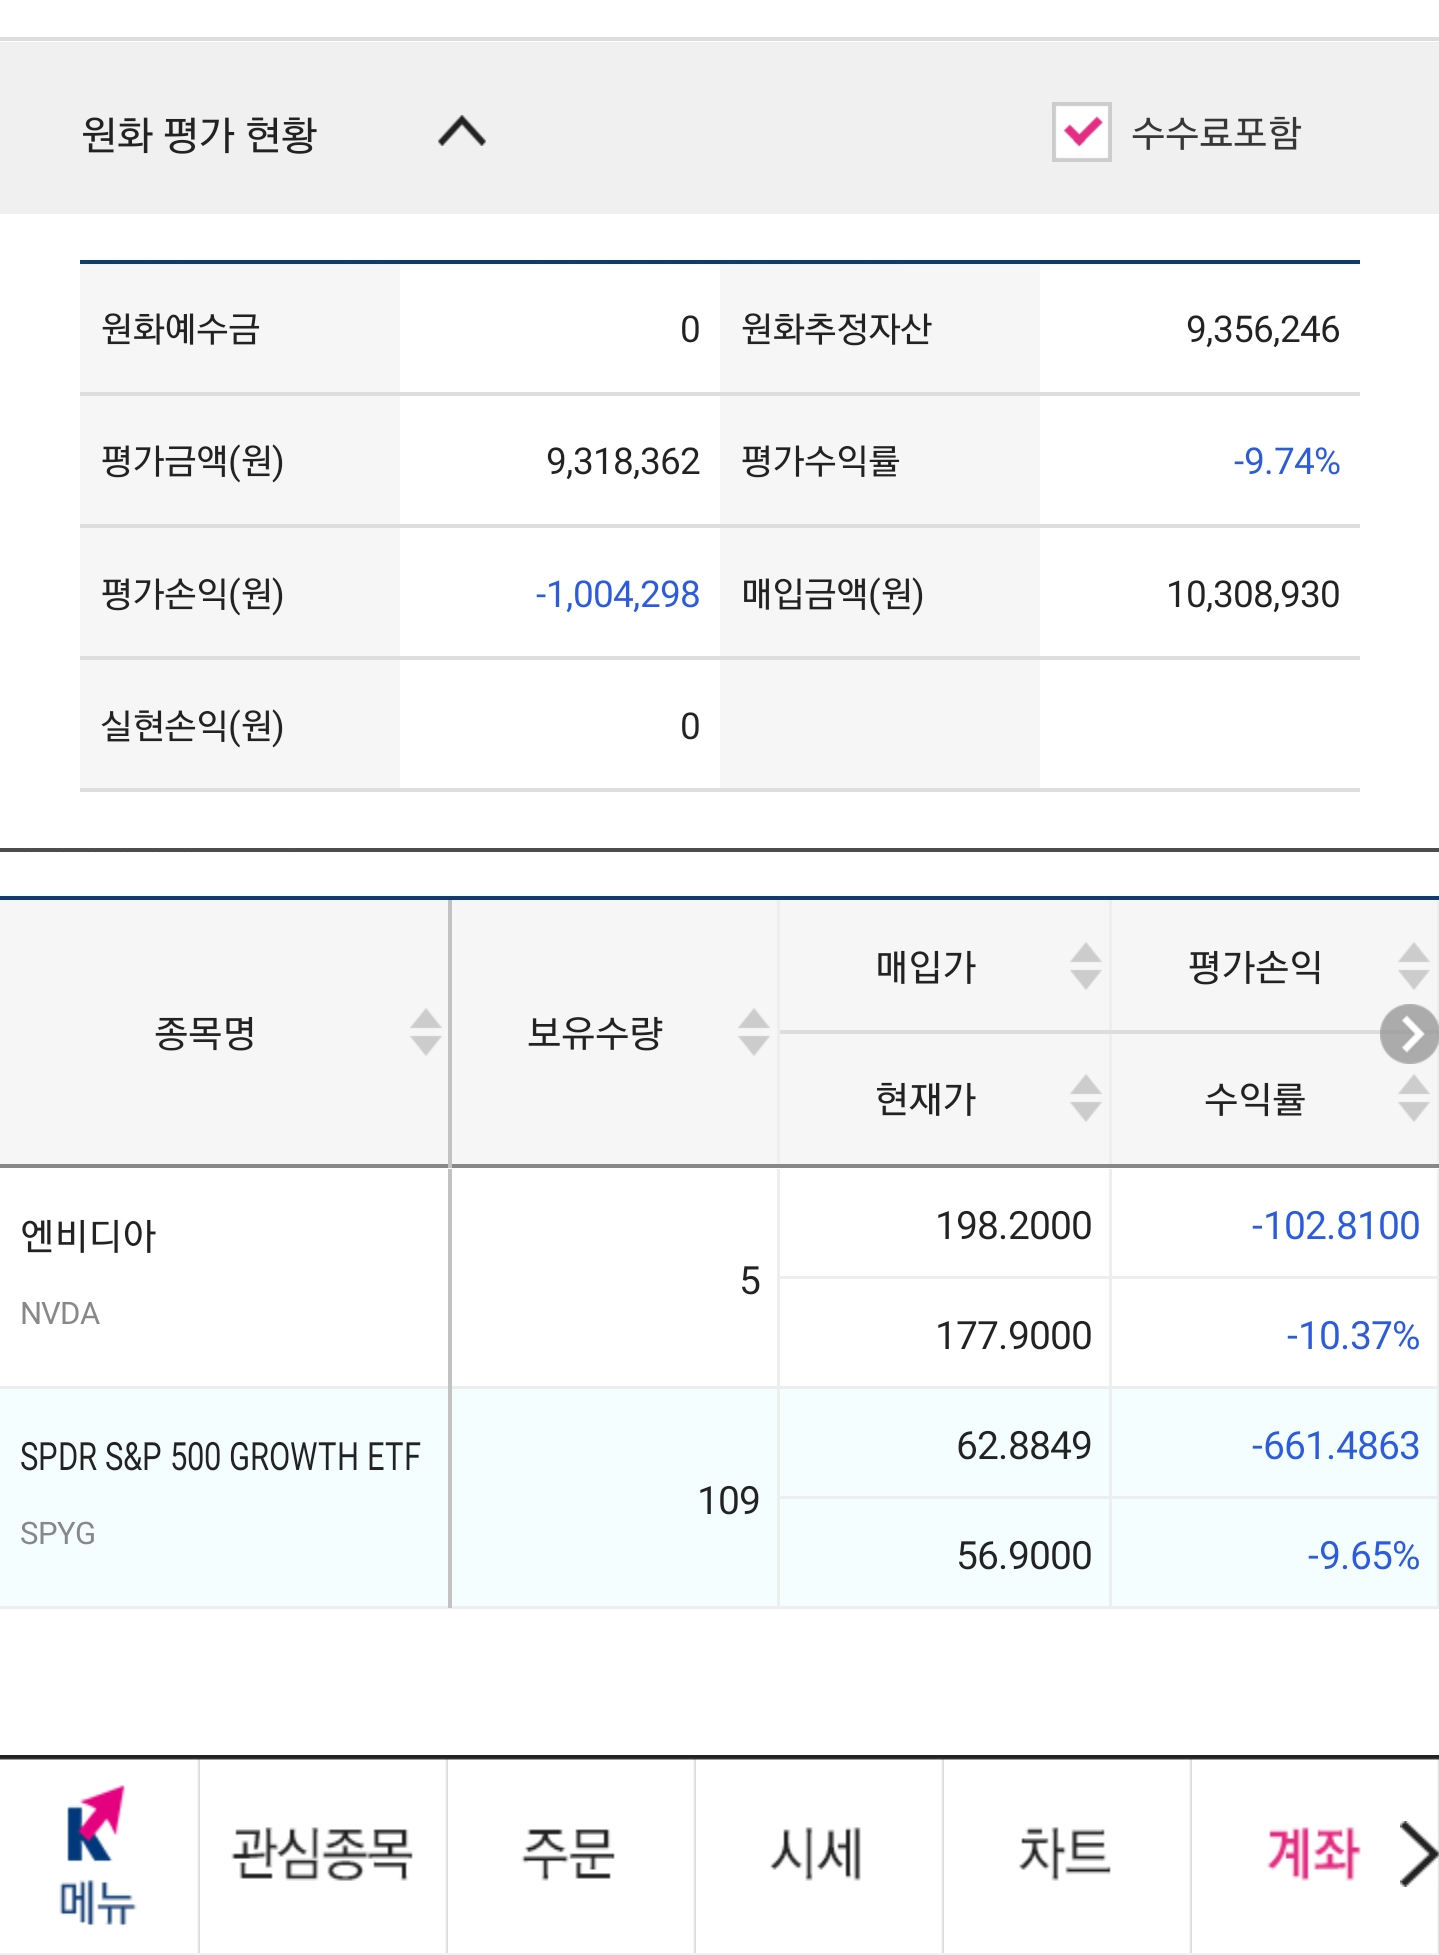Click the 매입가 column header
This screenshot has width=1439, height=1955.
click(x=926, y=966)
